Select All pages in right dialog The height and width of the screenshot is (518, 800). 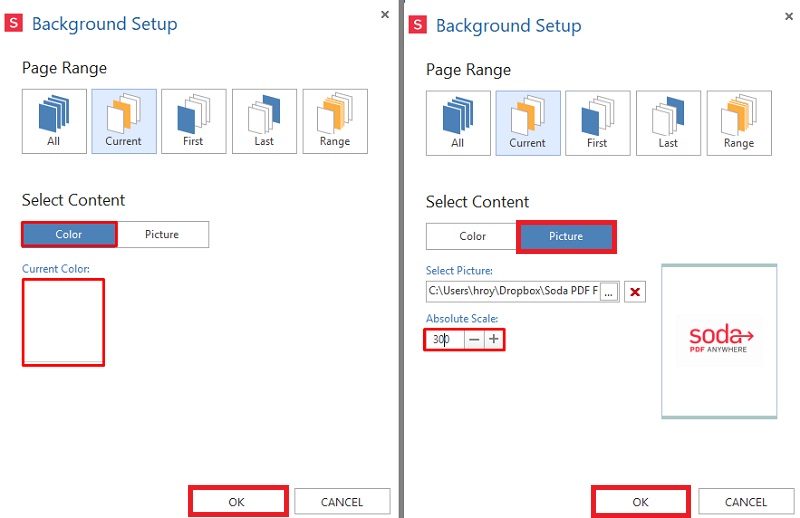click(x=458, y=123)
